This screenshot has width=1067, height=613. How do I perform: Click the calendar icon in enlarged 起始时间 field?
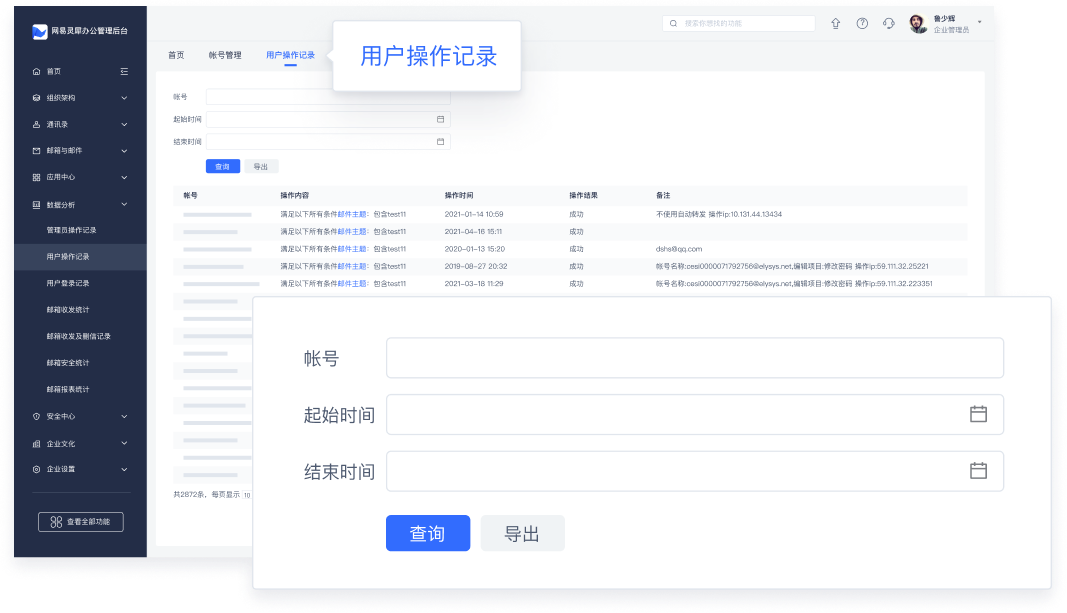pyautogui.click(x=978, y=414)
